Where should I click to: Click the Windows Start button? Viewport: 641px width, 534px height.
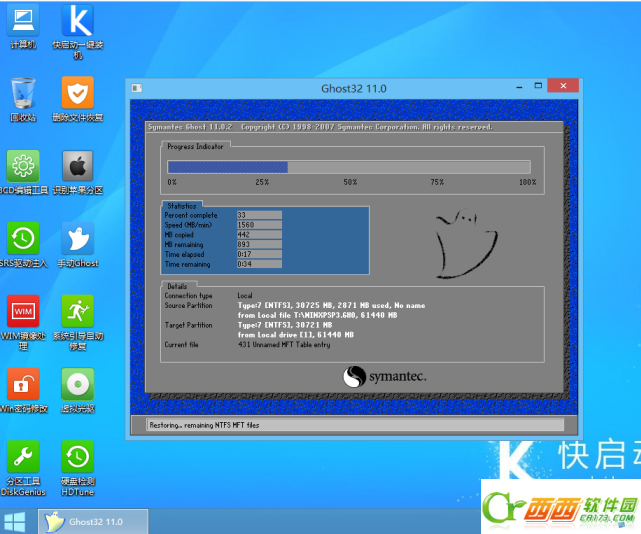coord(15,522)
